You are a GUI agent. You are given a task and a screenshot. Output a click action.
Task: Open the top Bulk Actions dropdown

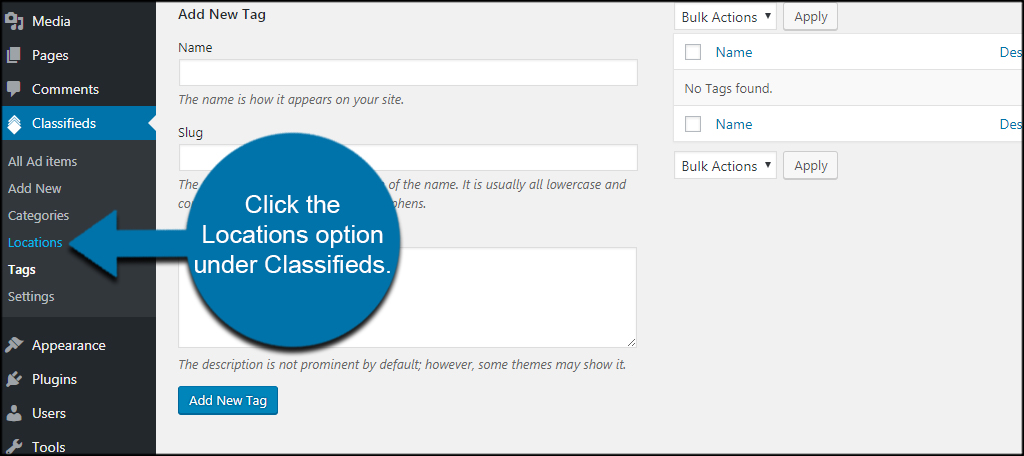(x=725, y=18)
